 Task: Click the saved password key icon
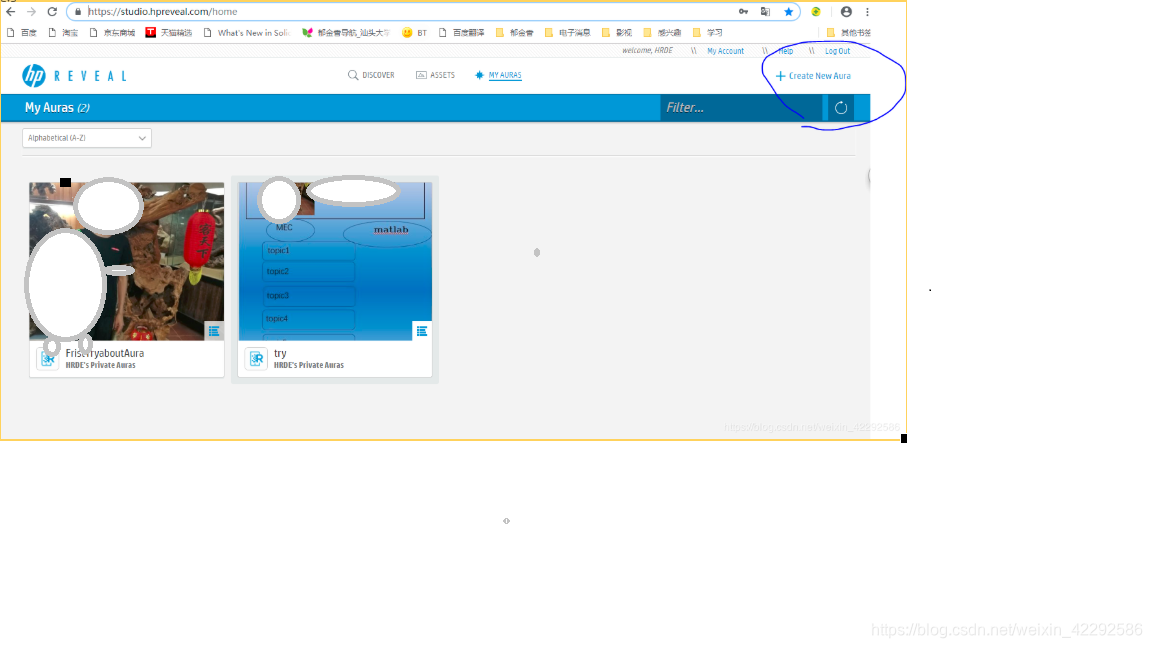point(744,12)
